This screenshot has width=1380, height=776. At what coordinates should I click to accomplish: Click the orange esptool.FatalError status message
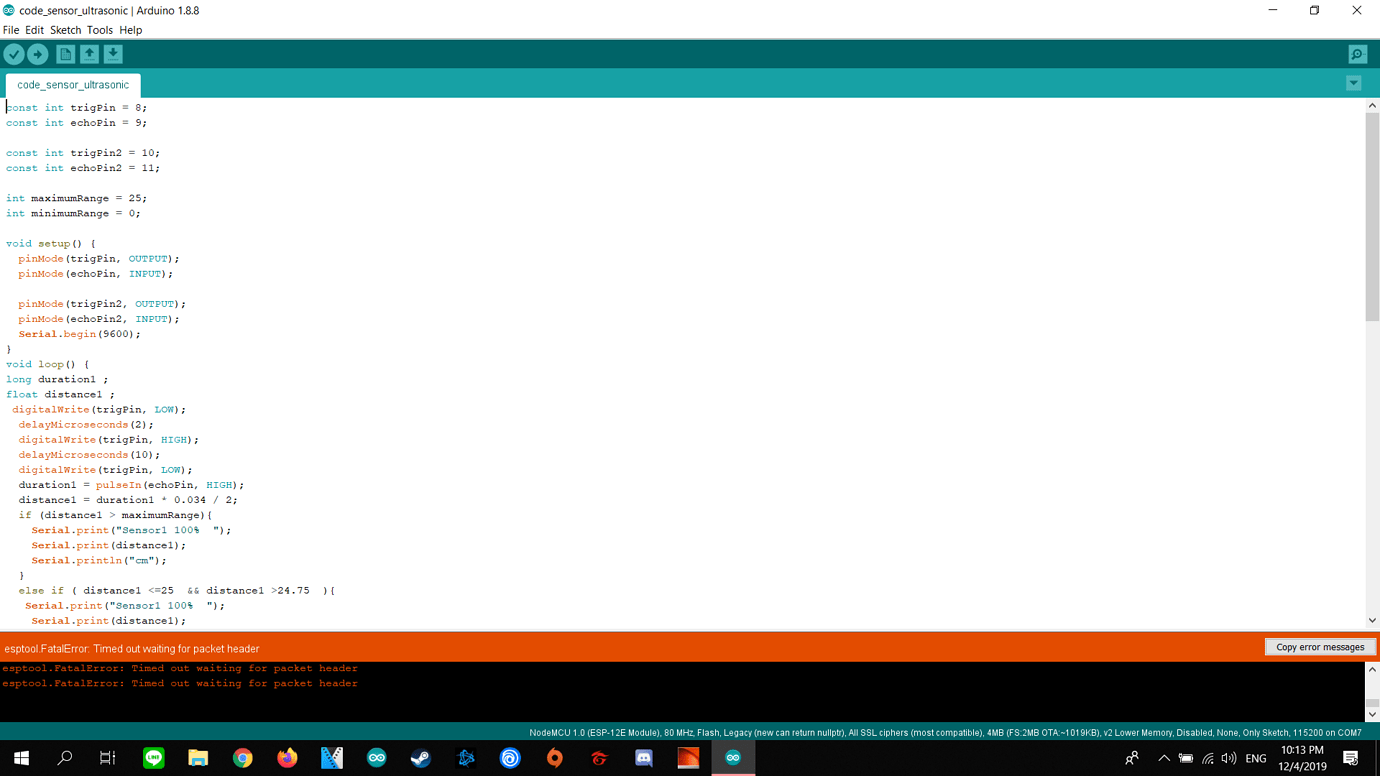132,649
